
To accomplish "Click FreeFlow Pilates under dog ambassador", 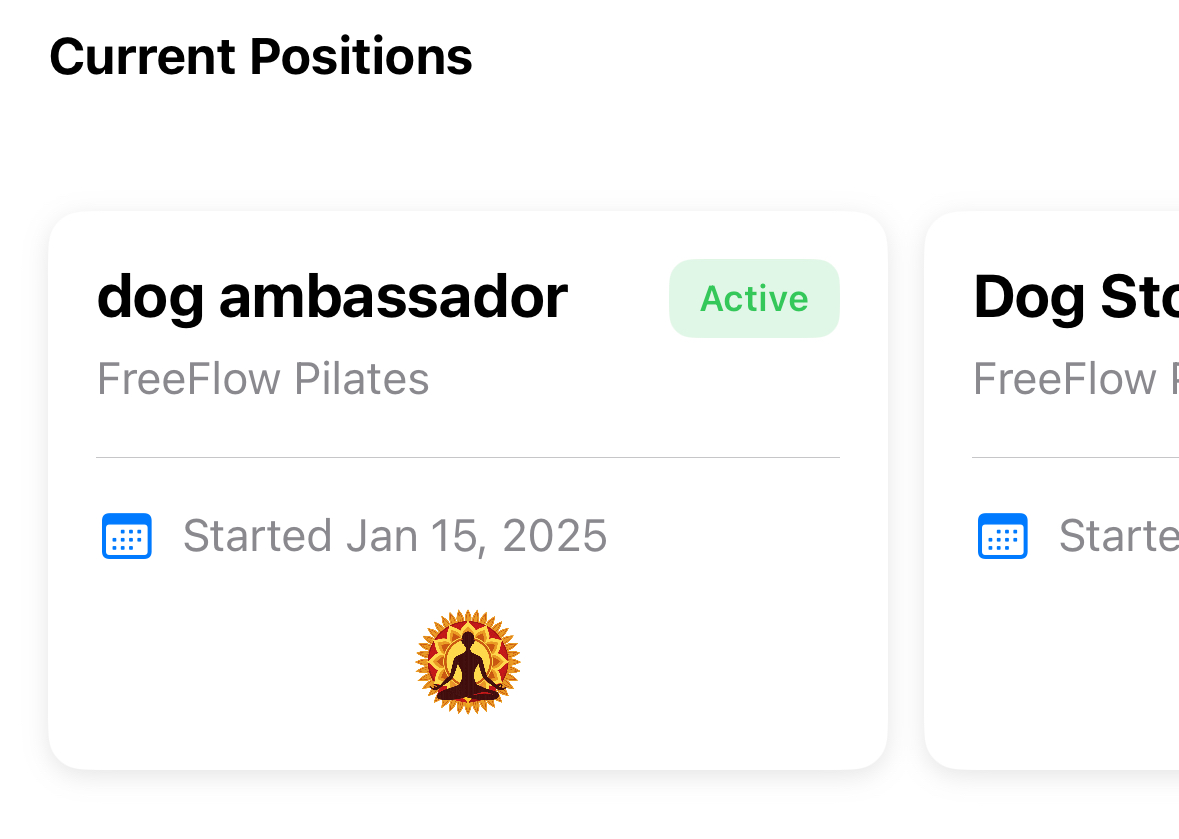I will coord(263,378).
